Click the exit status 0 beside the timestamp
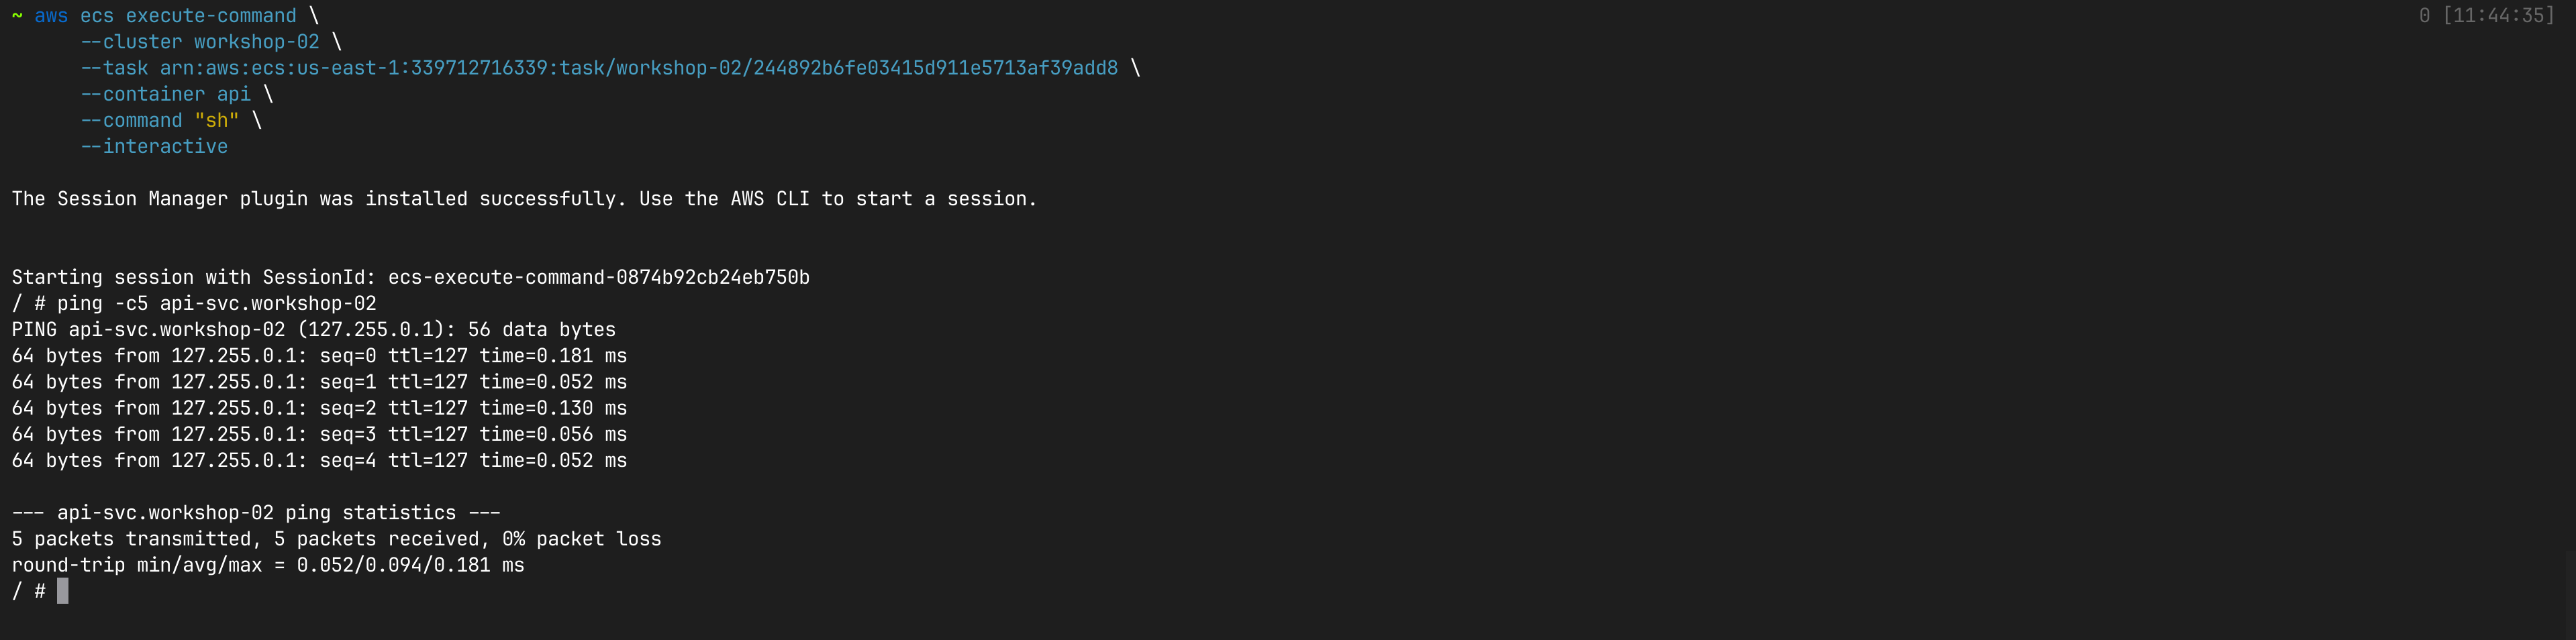This screenshot has width=2576, height=640. (x=2424, y=16)
